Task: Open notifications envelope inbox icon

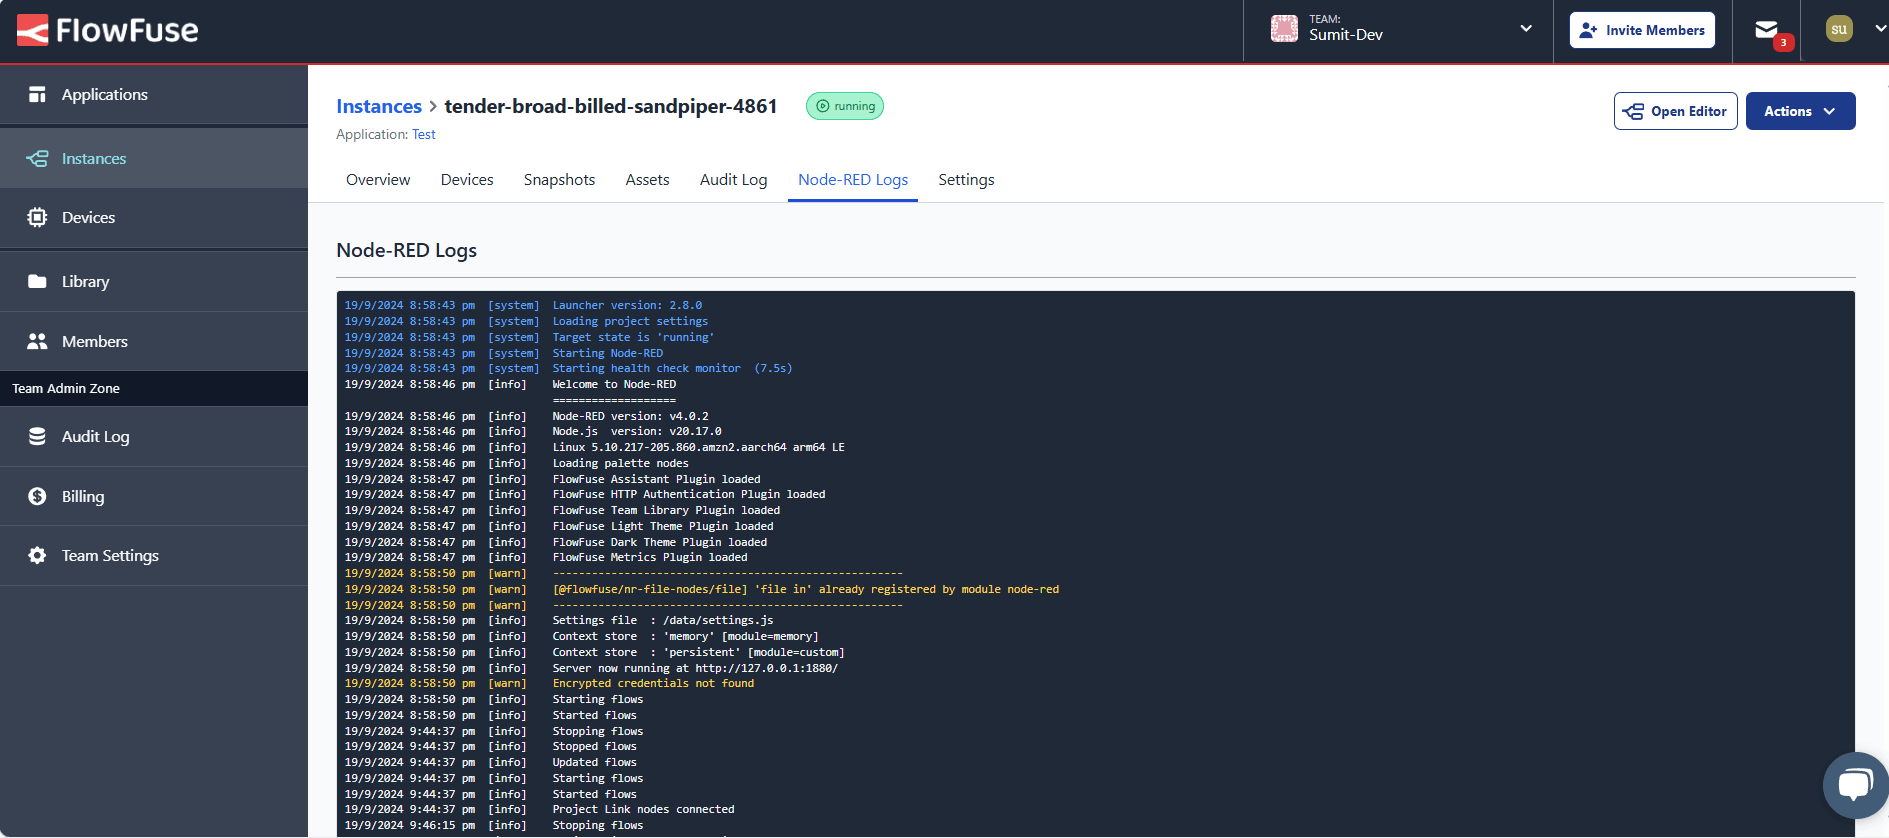Action: coord(1767,31)
